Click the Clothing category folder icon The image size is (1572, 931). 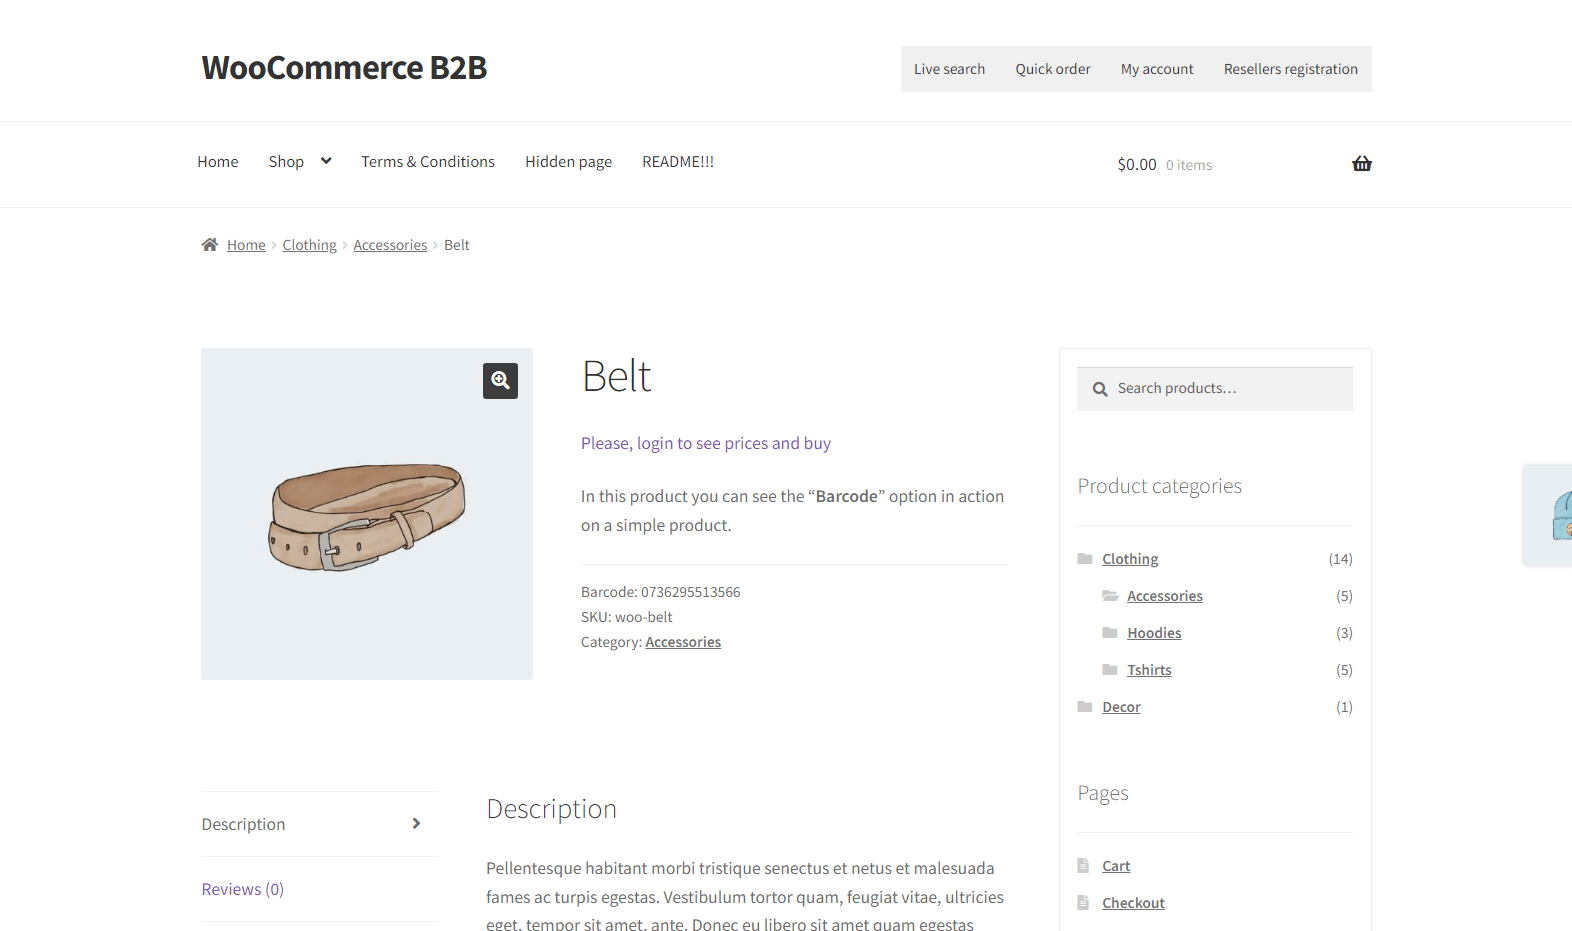pos(1085,559)
